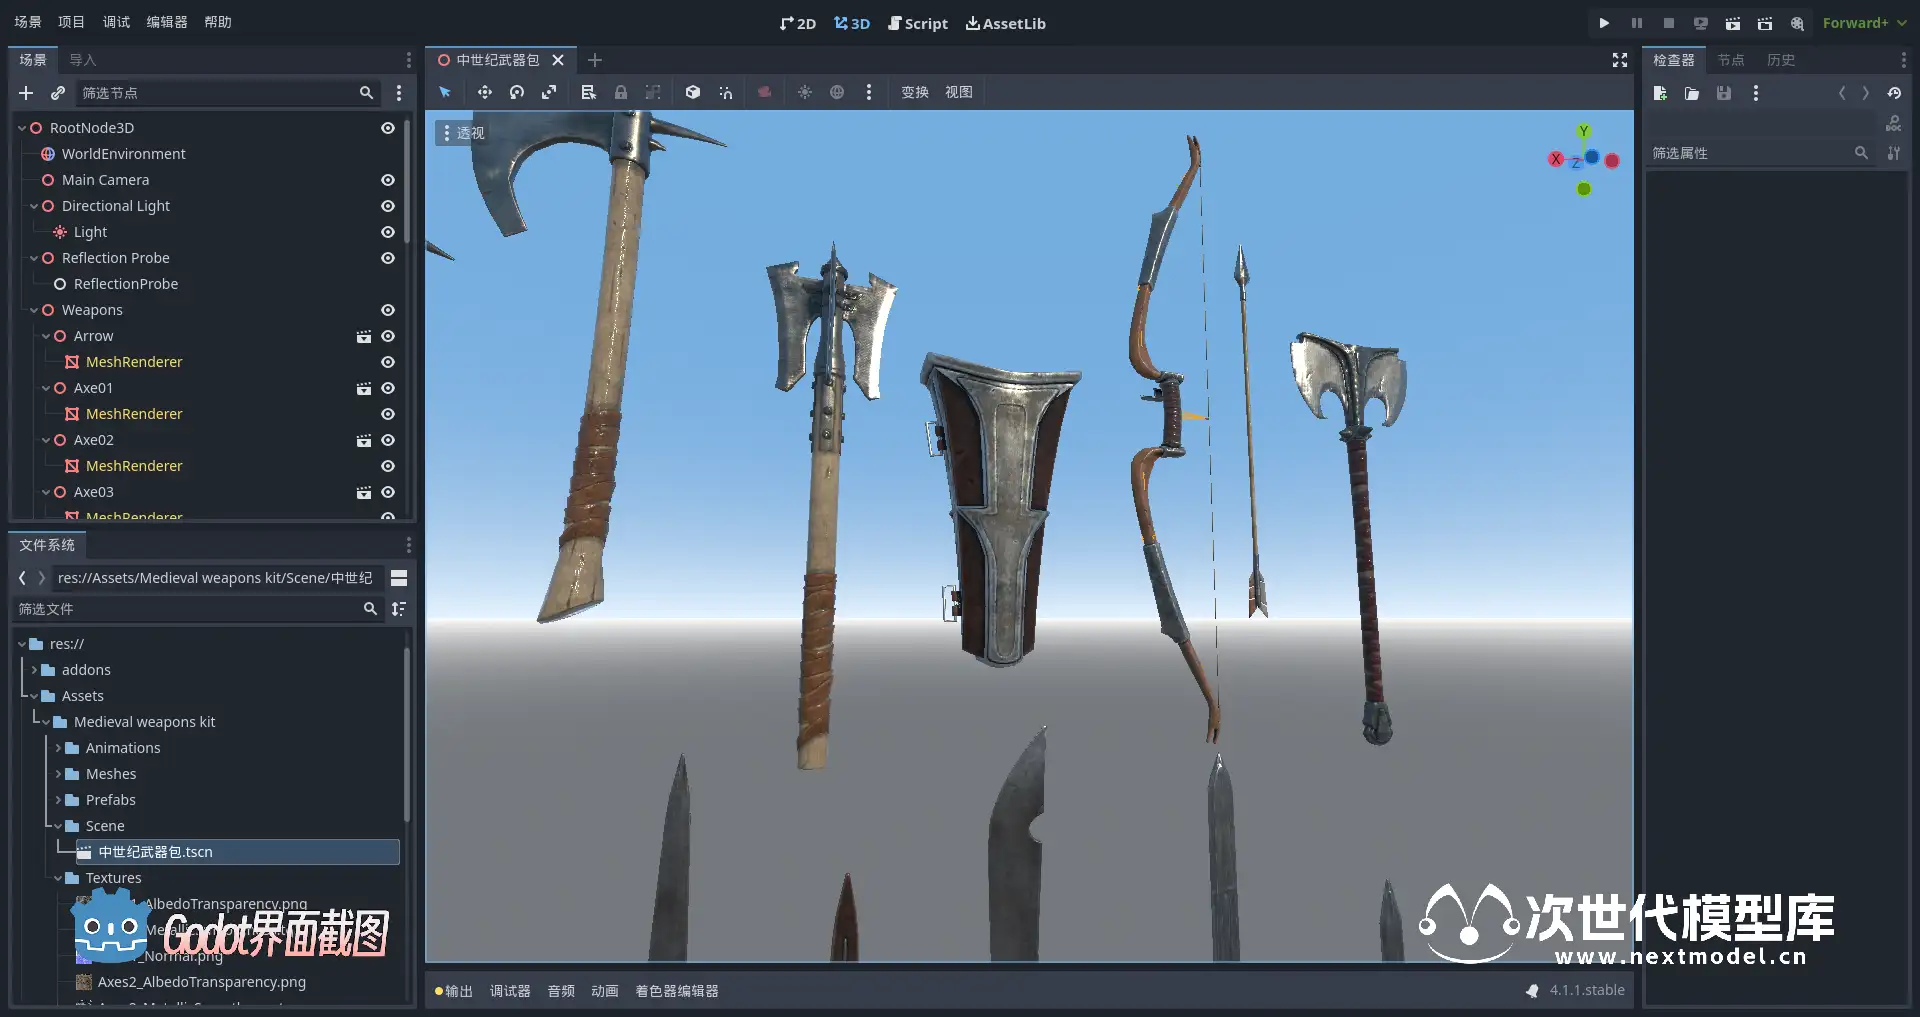
Task: Toggle visibility of the Weapons node
Action: 388,310
